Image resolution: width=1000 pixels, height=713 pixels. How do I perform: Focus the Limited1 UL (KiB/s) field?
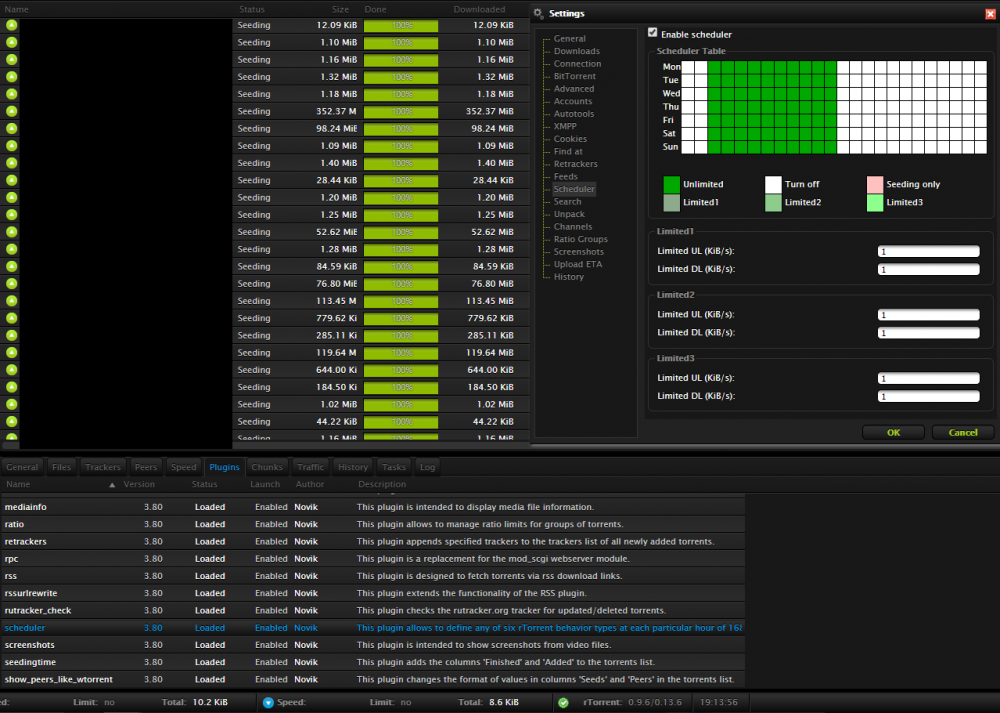point(929,251)
